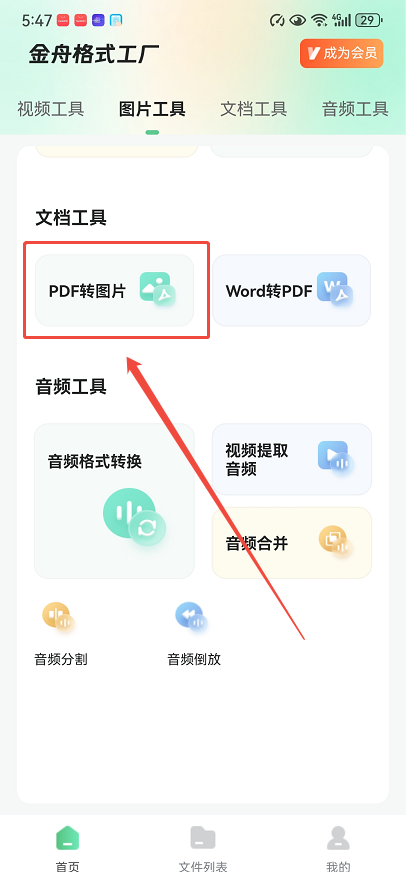Viewport: 406px width, 873px height.
Task: Go to 首页 home icon
Action: point(68,838)
